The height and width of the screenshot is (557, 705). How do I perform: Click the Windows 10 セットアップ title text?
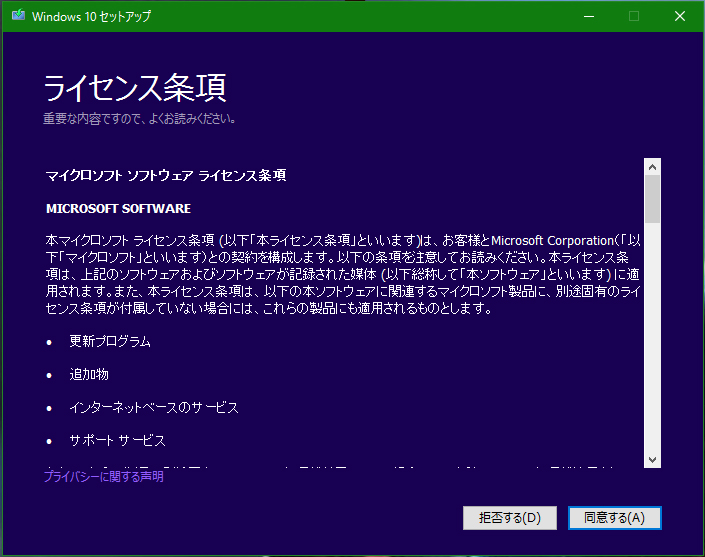pyautogui.click(x=92, y=16)
